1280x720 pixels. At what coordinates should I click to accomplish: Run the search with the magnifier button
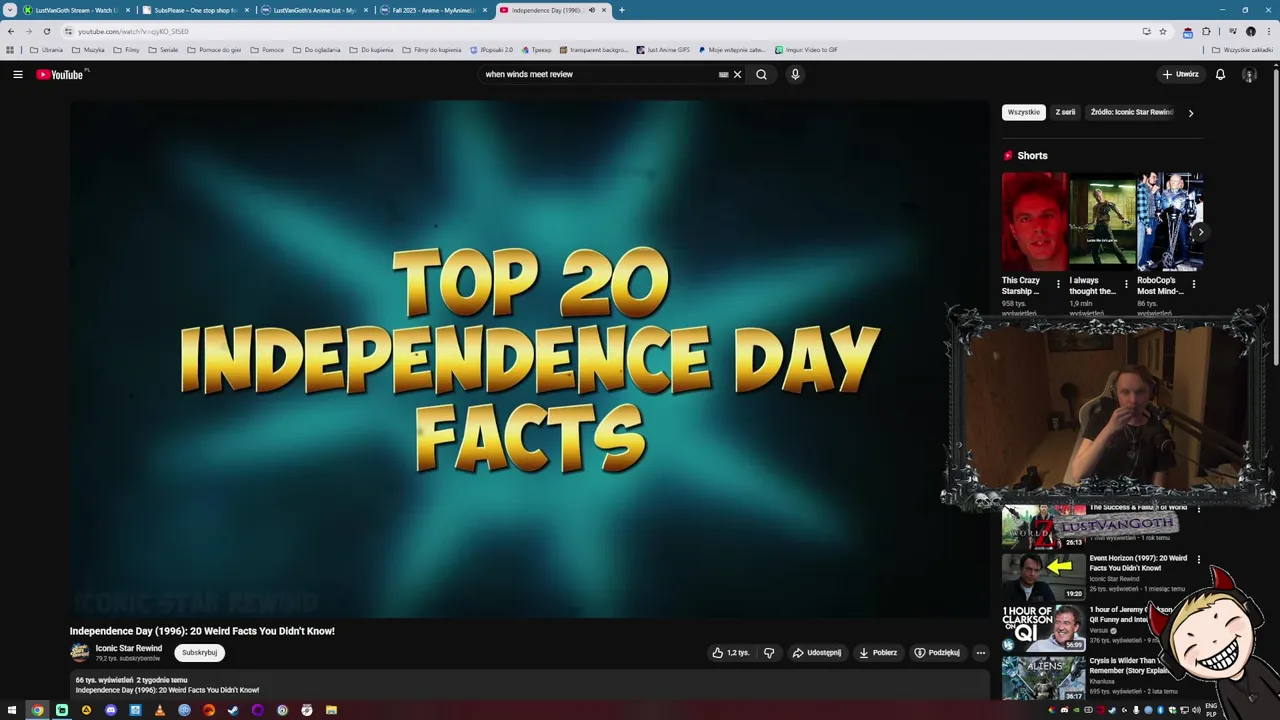point(761,74)
